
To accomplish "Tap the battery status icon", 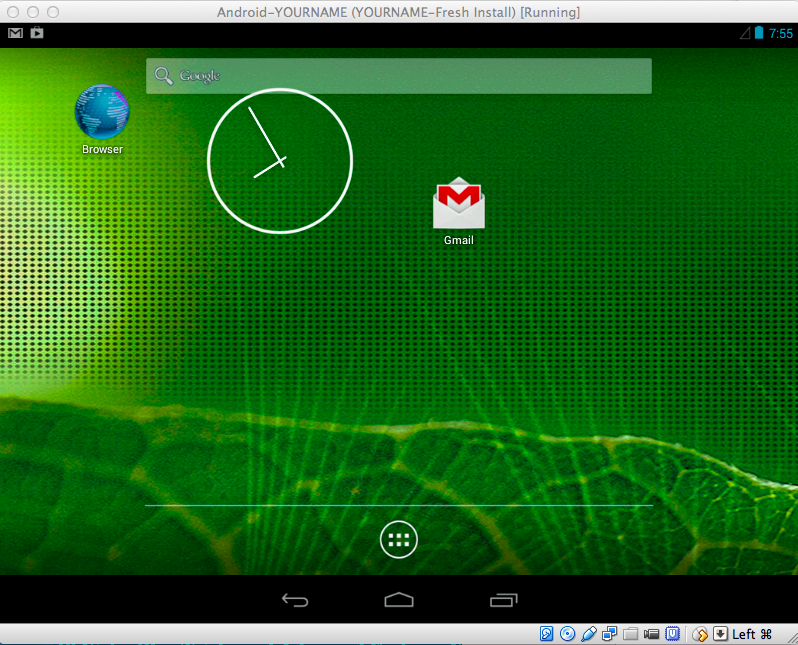I will 759,33.
